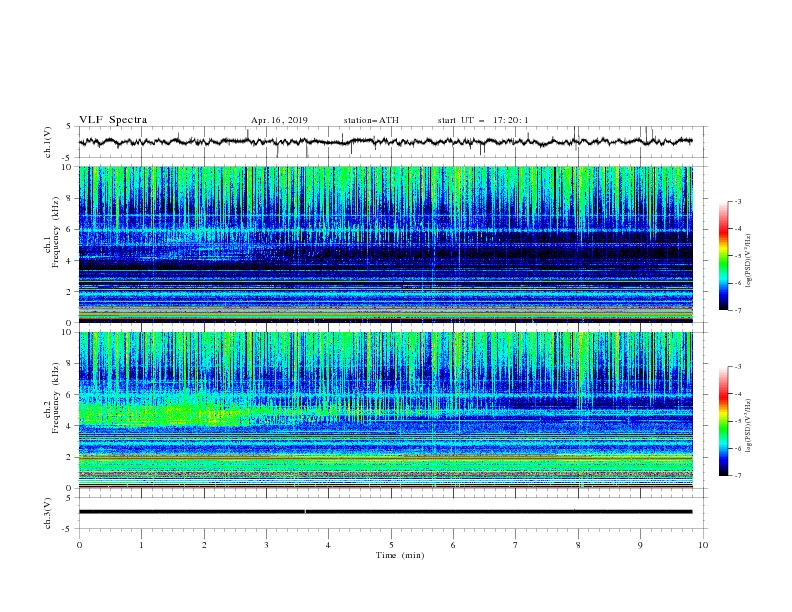The image size is (792, 612).
Task: Click the '-7' value on ch.2 colorbar
Action: (737, 476)
